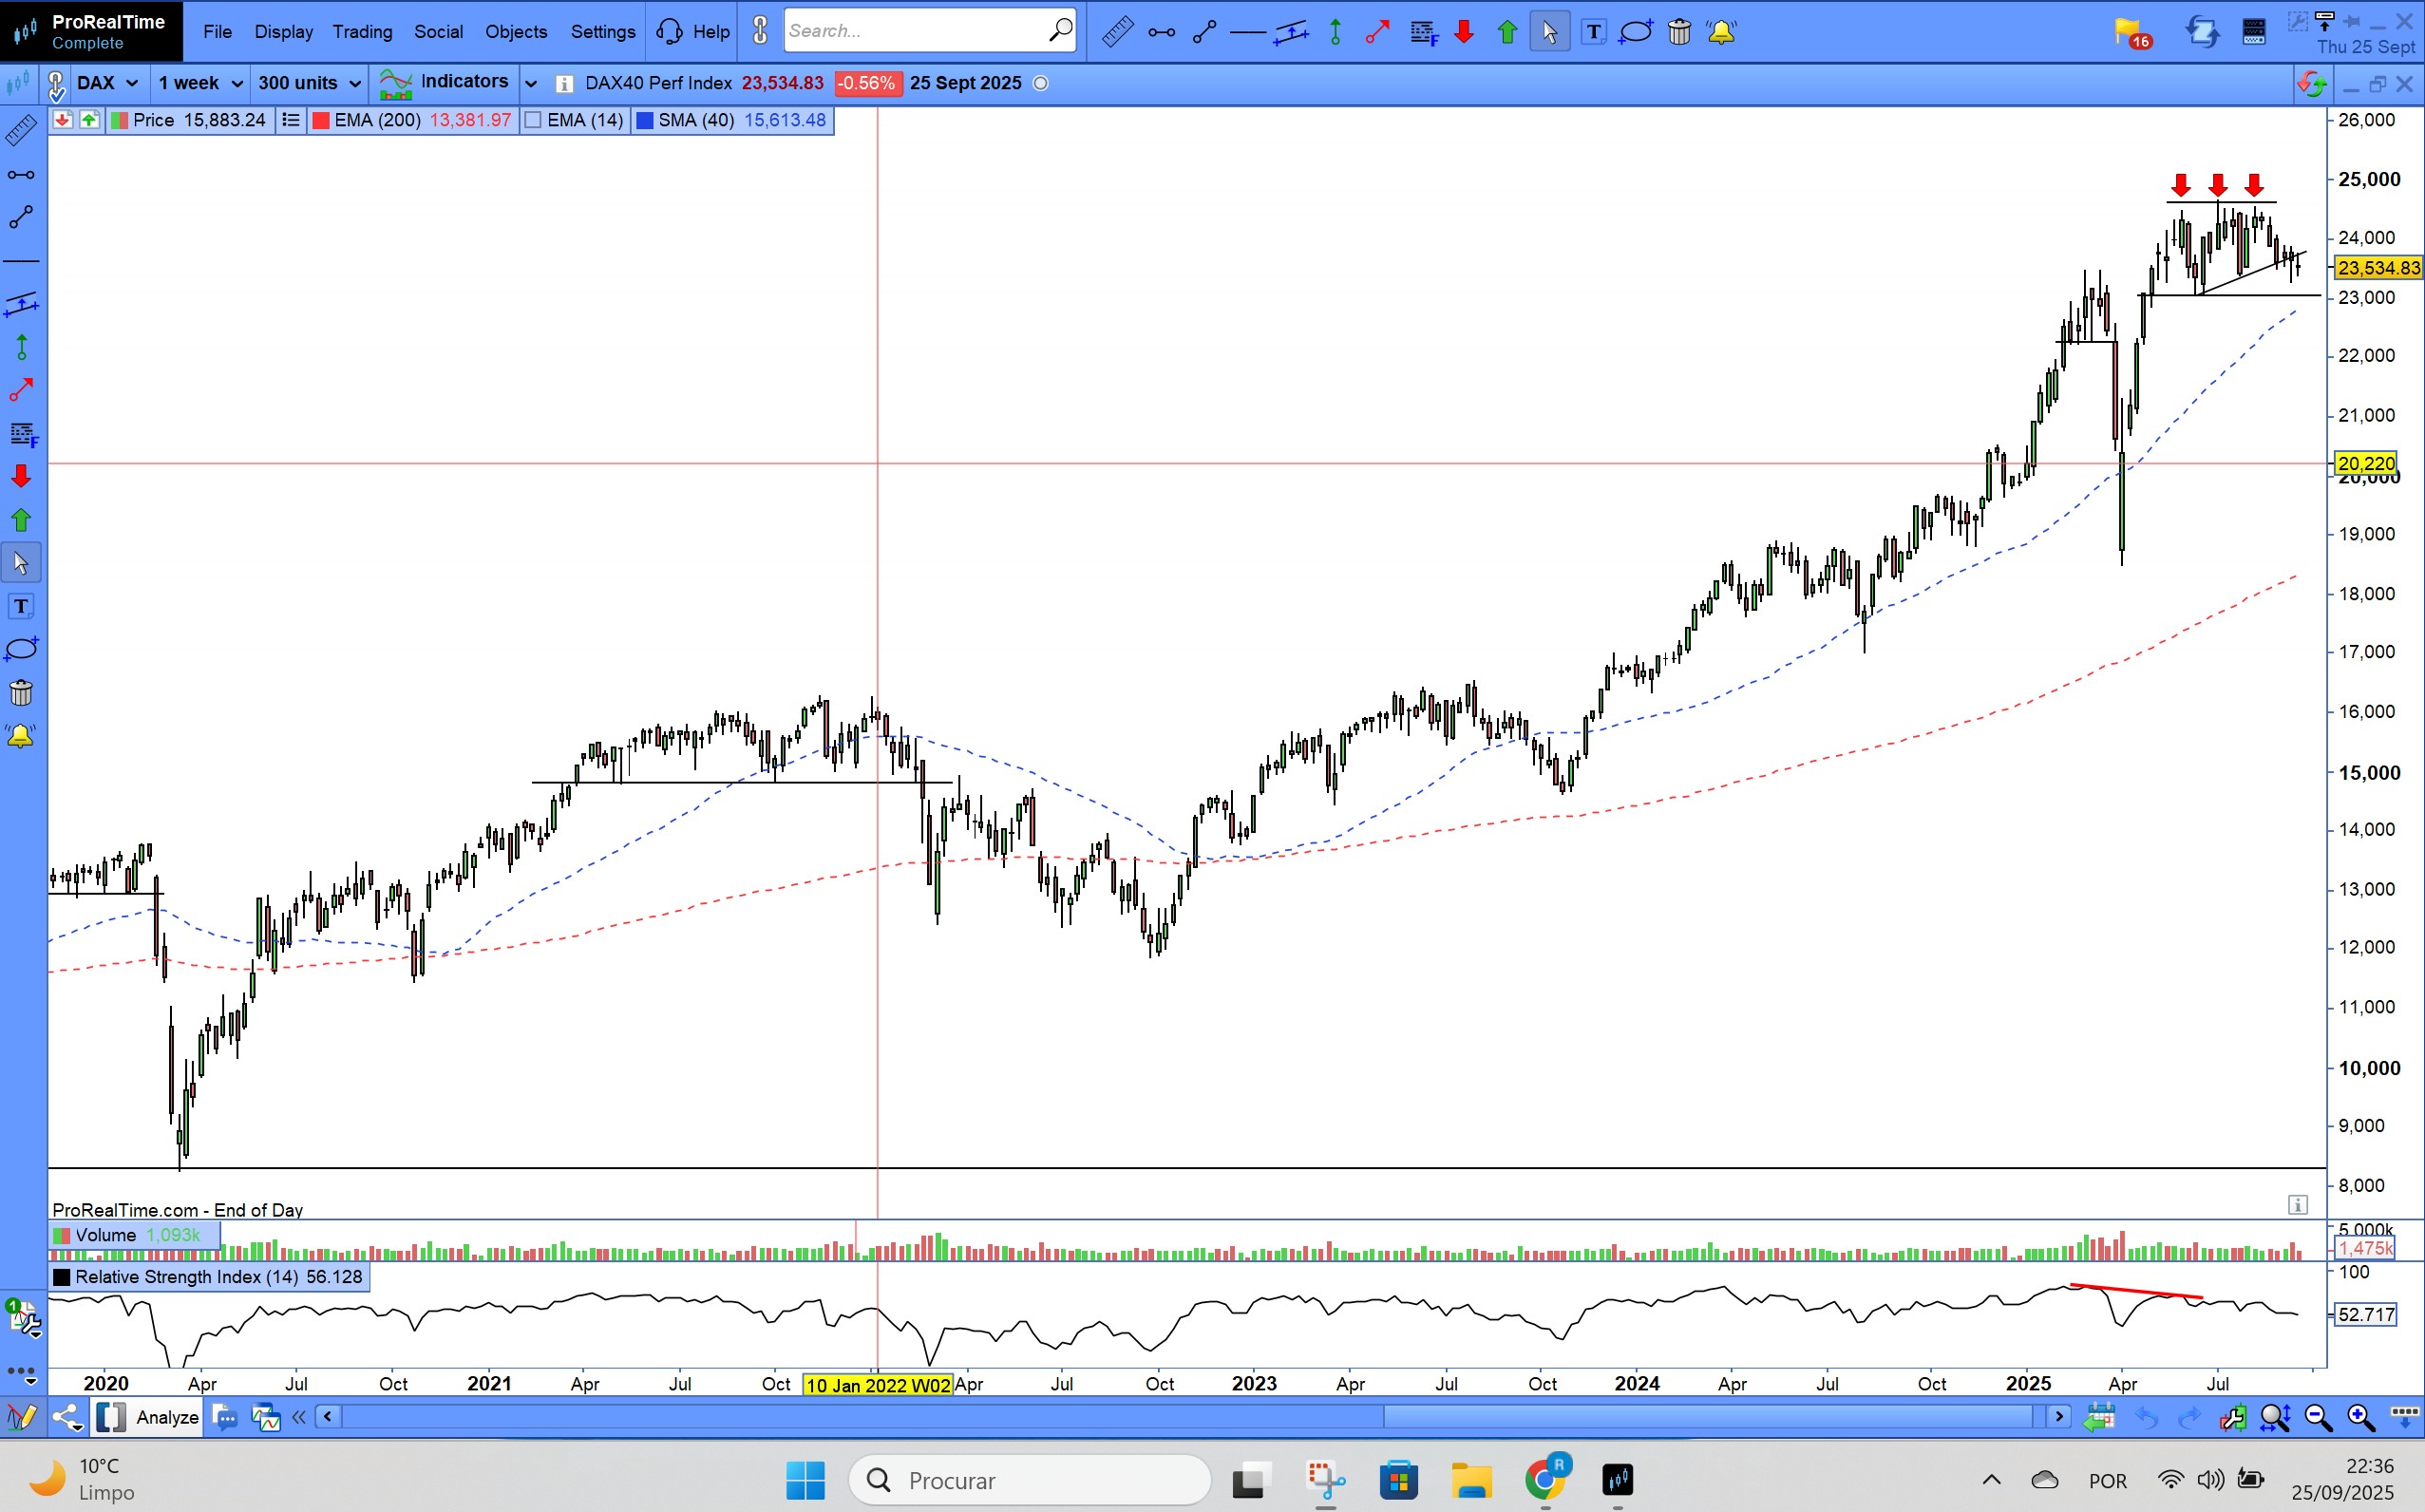The width and height of the screenshot is (2425, 1512).
Task: Click the zoom out magnifier at bottom right
Action: tap(2317, 1417)
